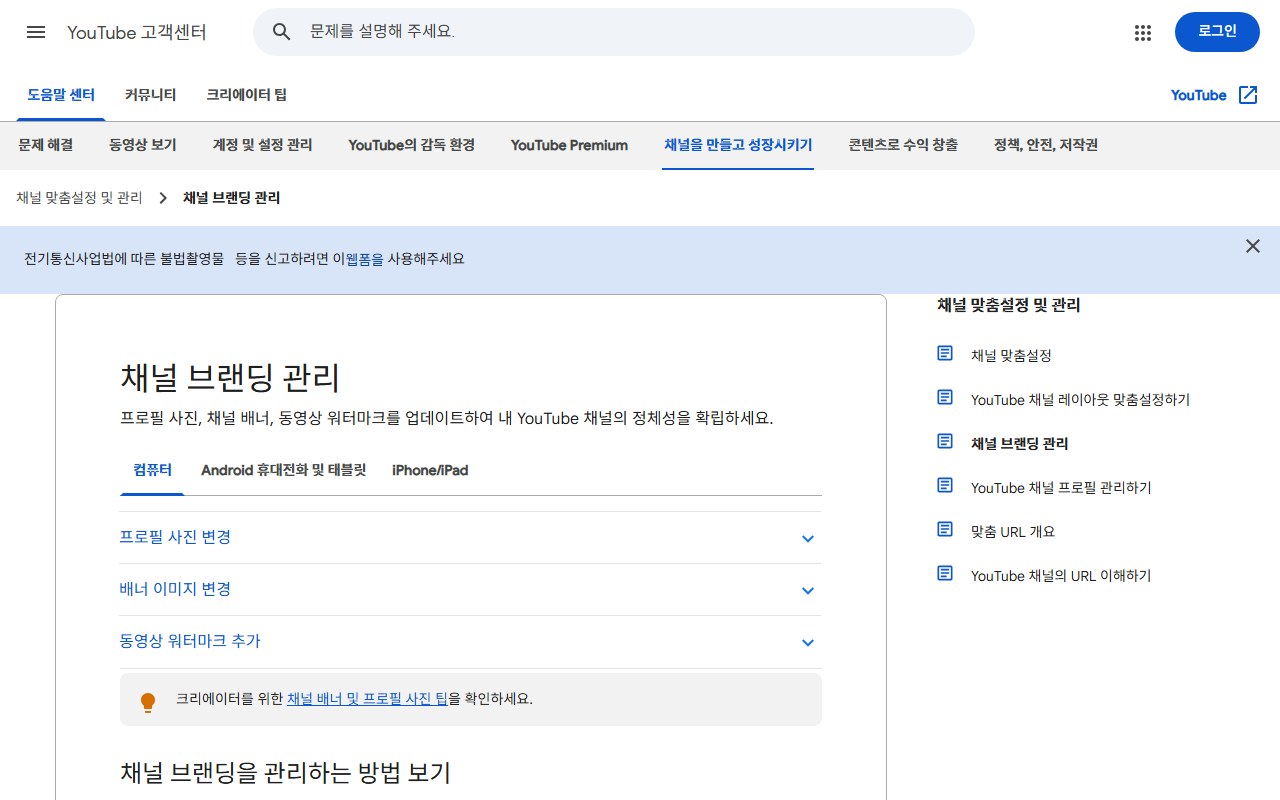Viewport: 1280px width, 800px height.
Task: Open the YouTube external link icon
Action: tap(1248, 95)
